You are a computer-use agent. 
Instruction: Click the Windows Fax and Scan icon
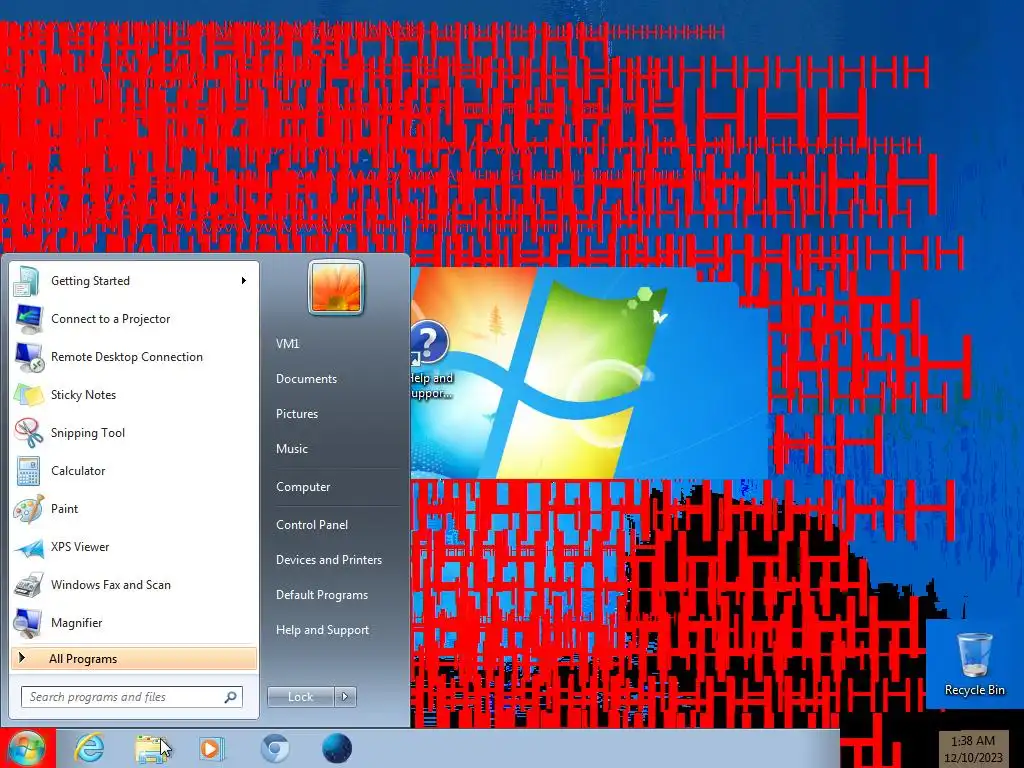28,584
